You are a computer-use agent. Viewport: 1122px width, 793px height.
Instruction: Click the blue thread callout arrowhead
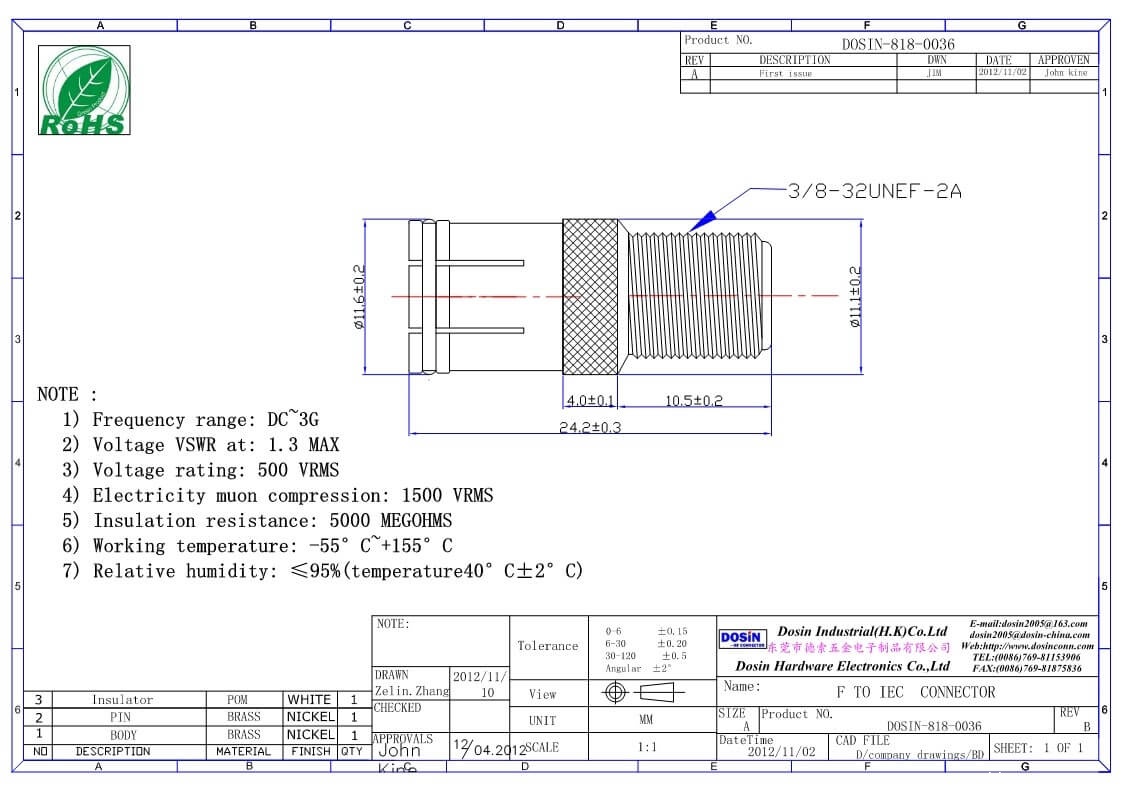703,219
